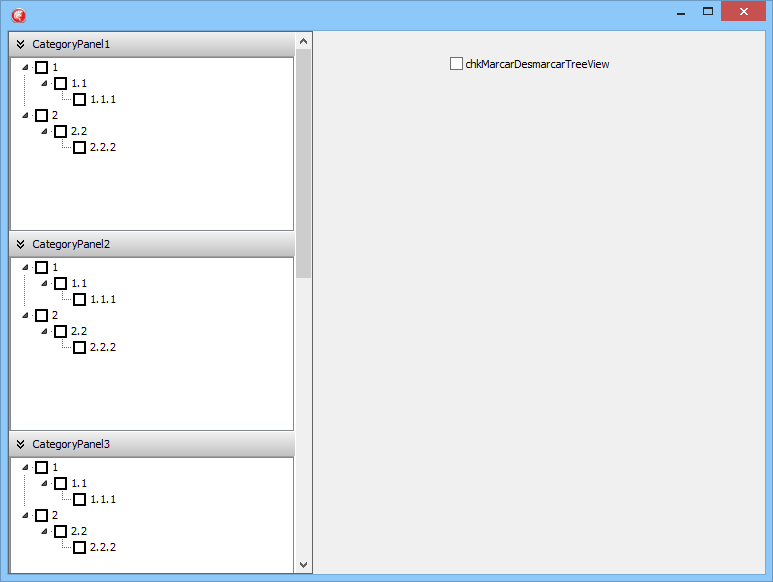Check node 1.1.1 in CategoryPanel3 tree
773x582 pixels.
[x=79, y=500]
